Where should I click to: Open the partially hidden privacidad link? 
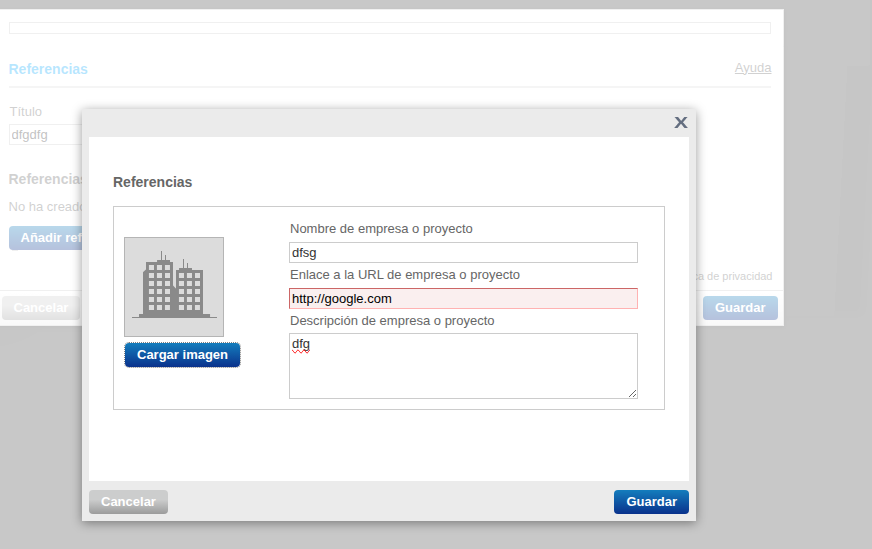tap(734, 277)
